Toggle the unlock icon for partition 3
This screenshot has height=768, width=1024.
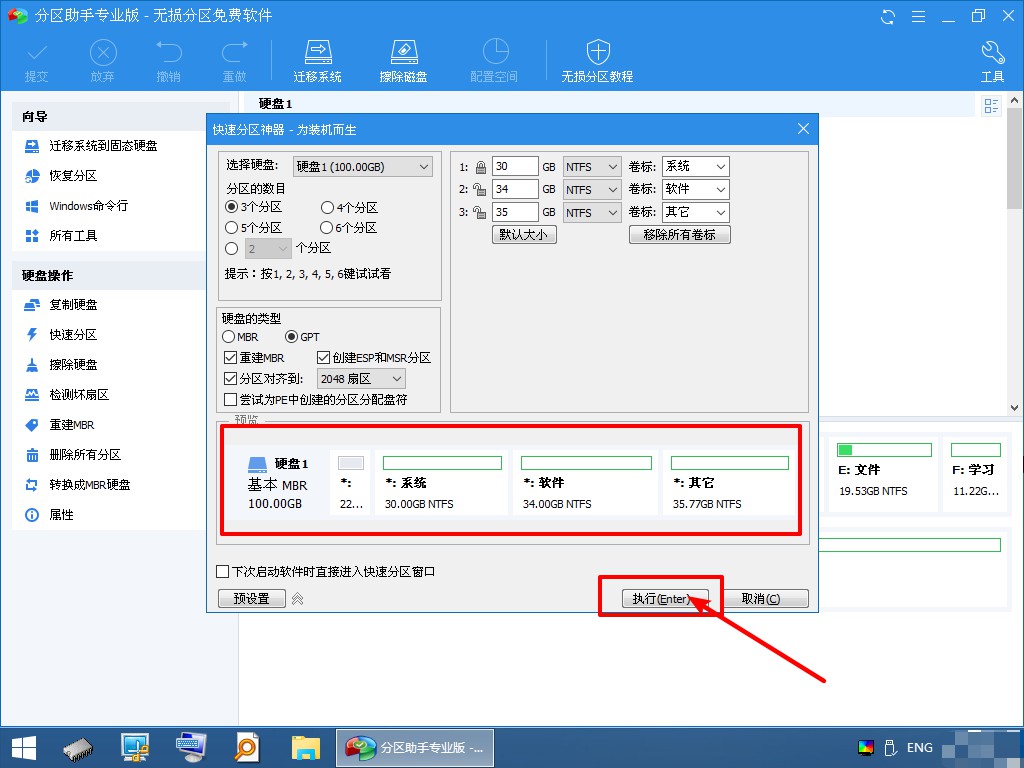pyautogui.click(x=480, y=212)
